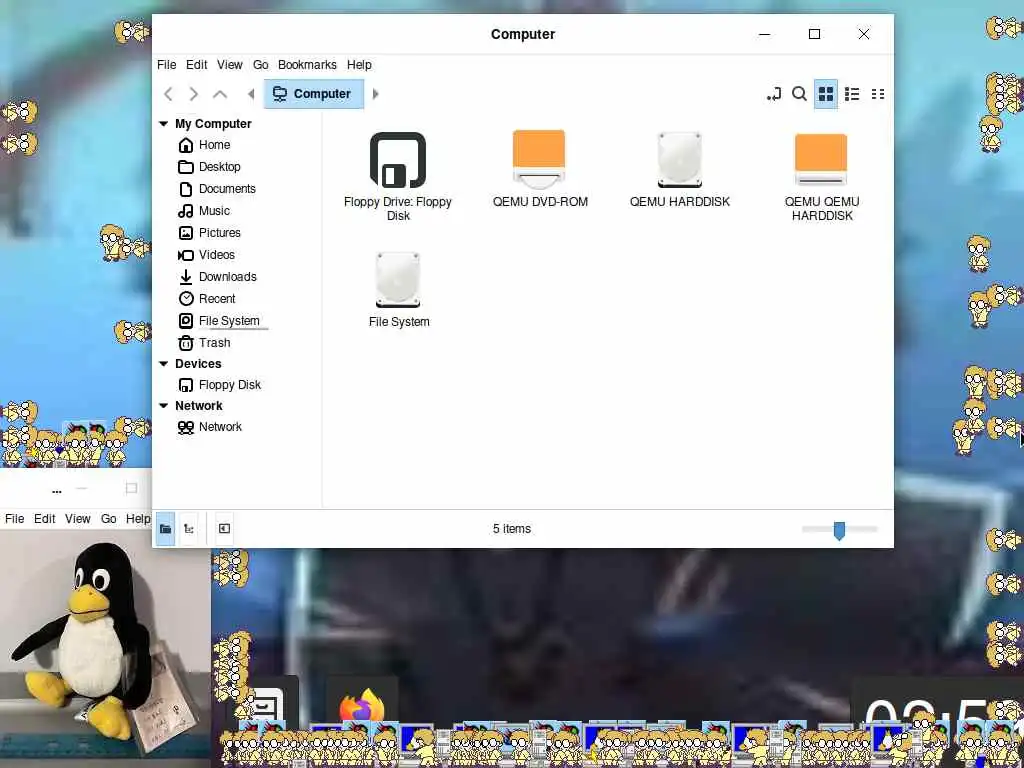This screenshot has height=768, width=1024.
Task: Minimize the Computer window
Action: pos(765,34)
